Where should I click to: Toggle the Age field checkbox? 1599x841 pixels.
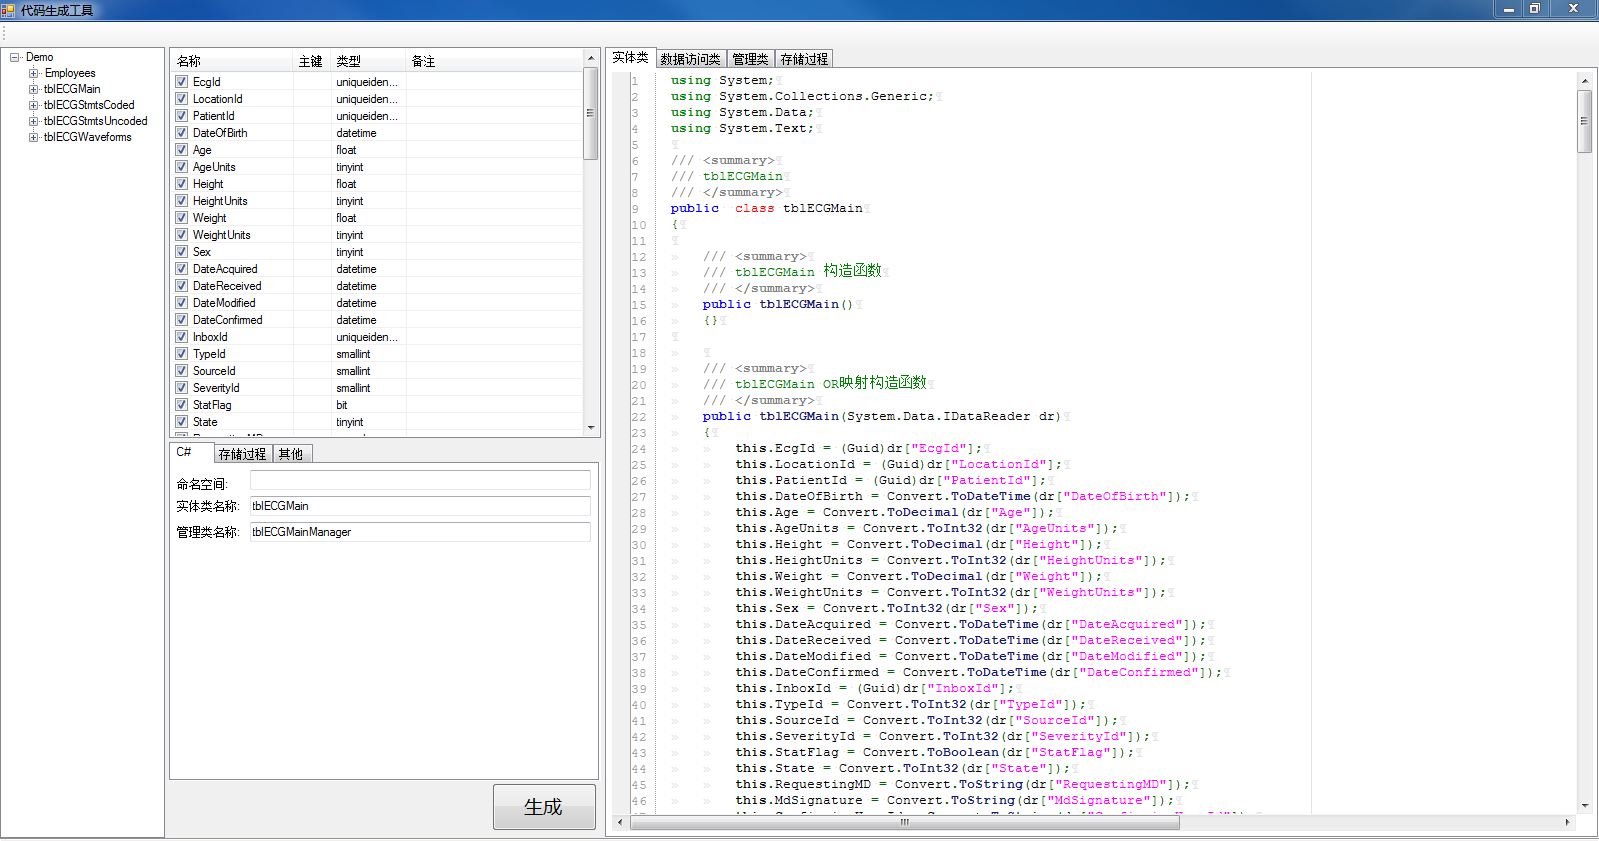(x=181, y=150)
